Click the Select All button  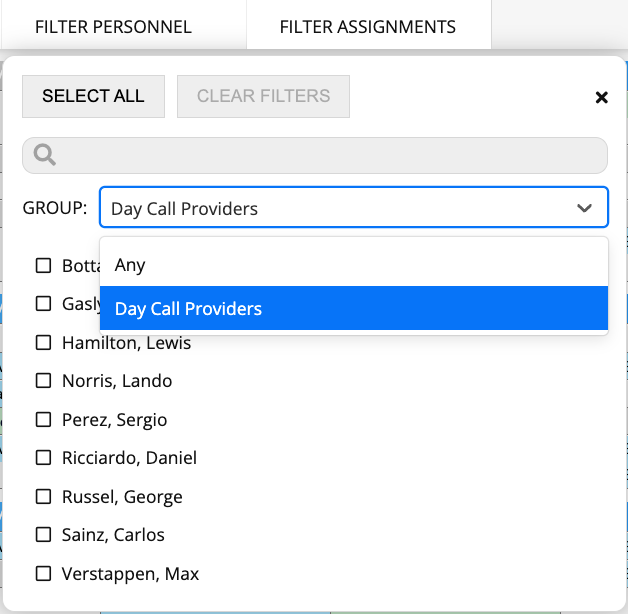(93, 96)
